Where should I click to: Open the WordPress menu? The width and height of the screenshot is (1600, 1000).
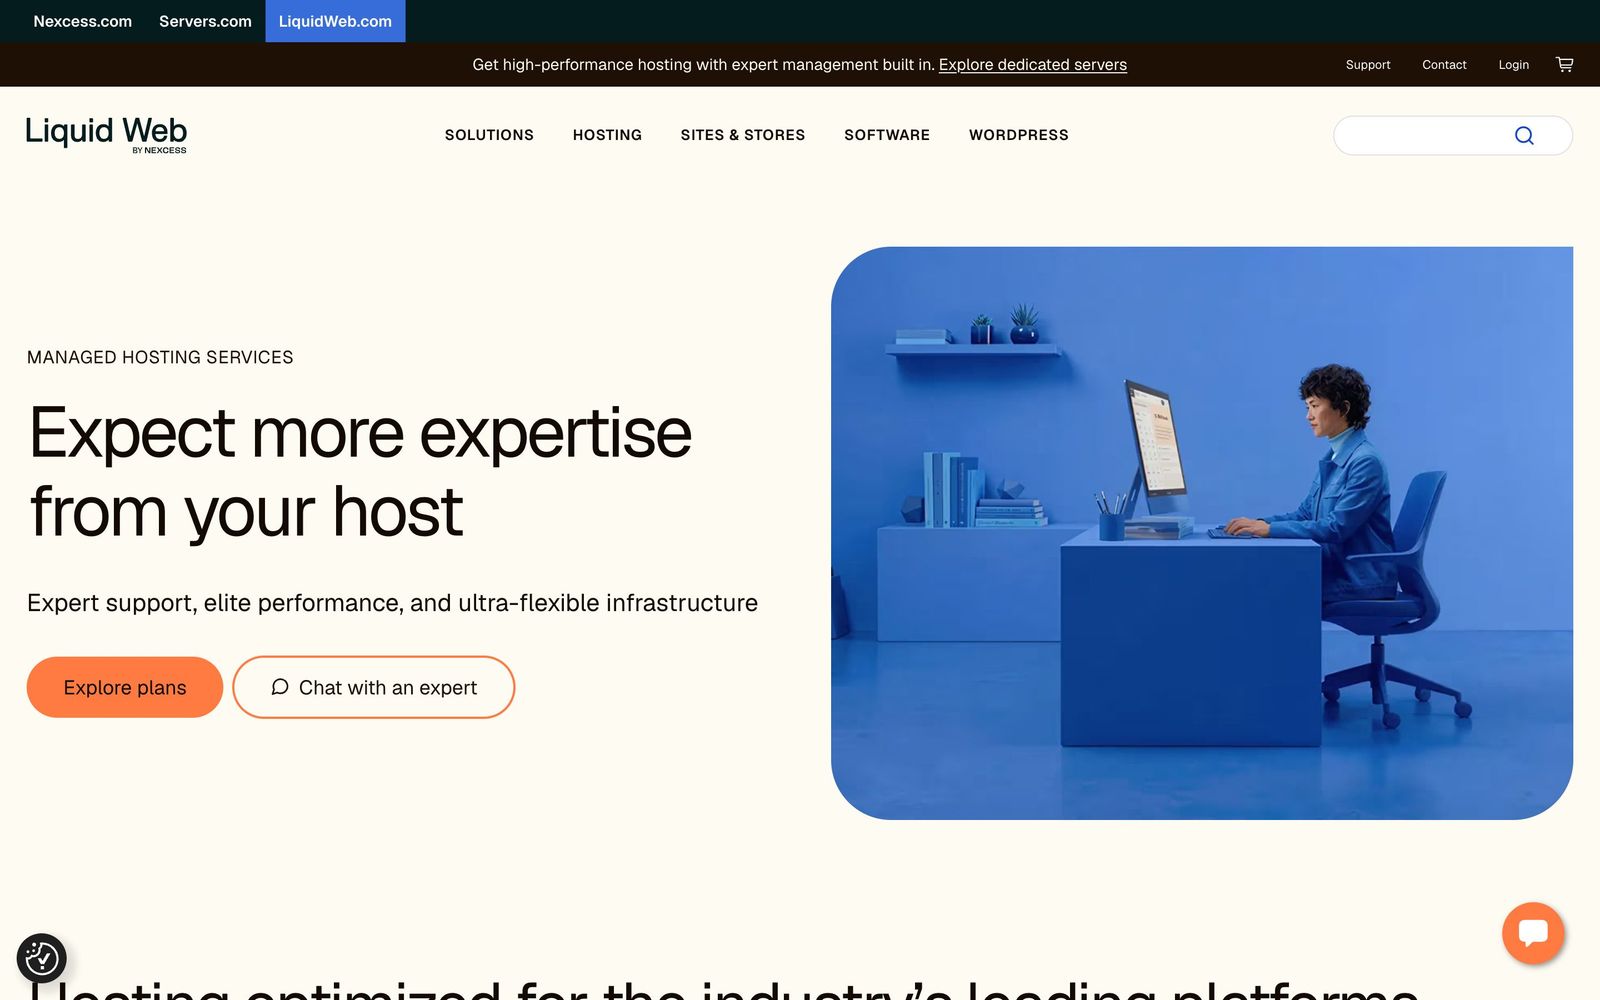[1019, 135]
